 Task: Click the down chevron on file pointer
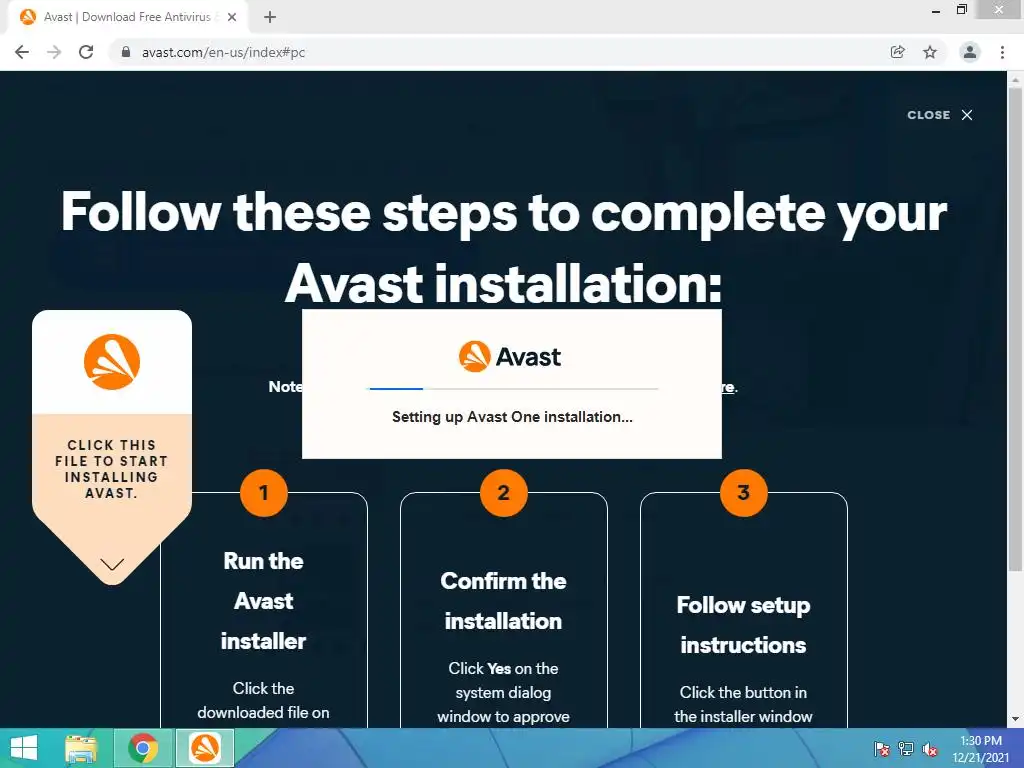(112, 564)
